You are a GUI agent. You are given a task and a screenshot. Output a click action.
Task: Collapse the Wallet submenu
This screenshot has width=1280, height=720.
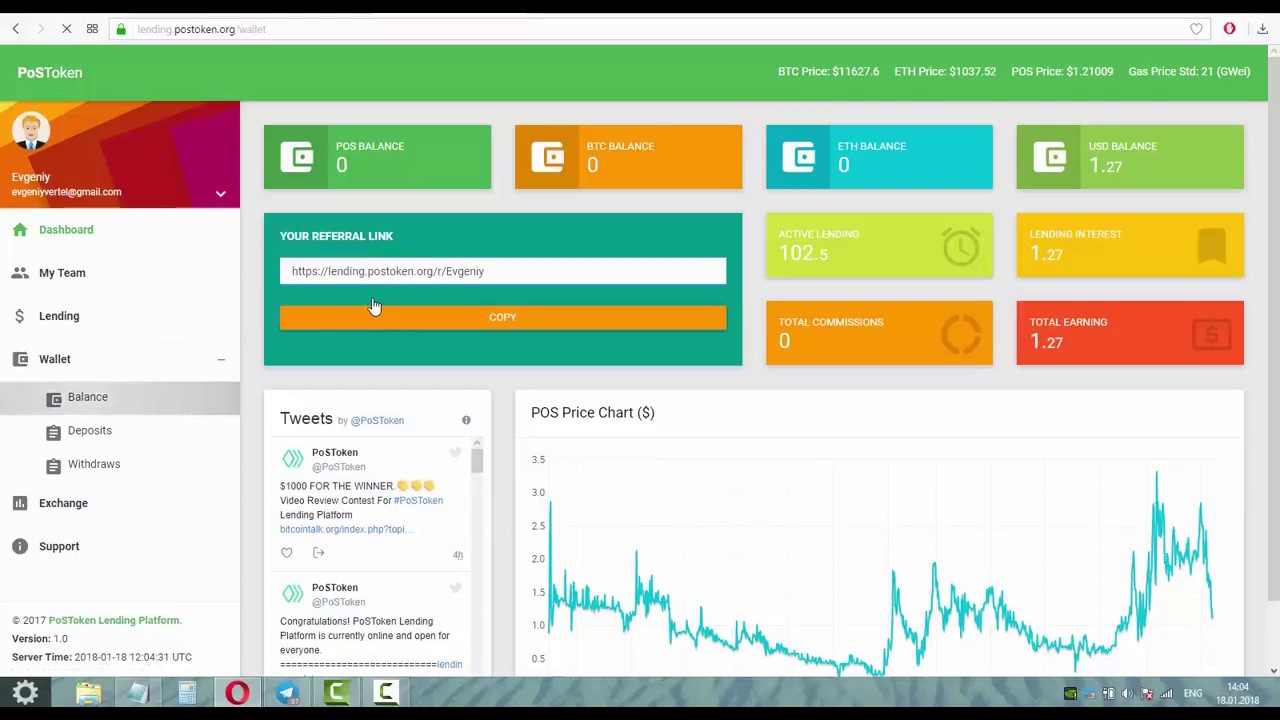pyautogui.click(x=221, y=359)
